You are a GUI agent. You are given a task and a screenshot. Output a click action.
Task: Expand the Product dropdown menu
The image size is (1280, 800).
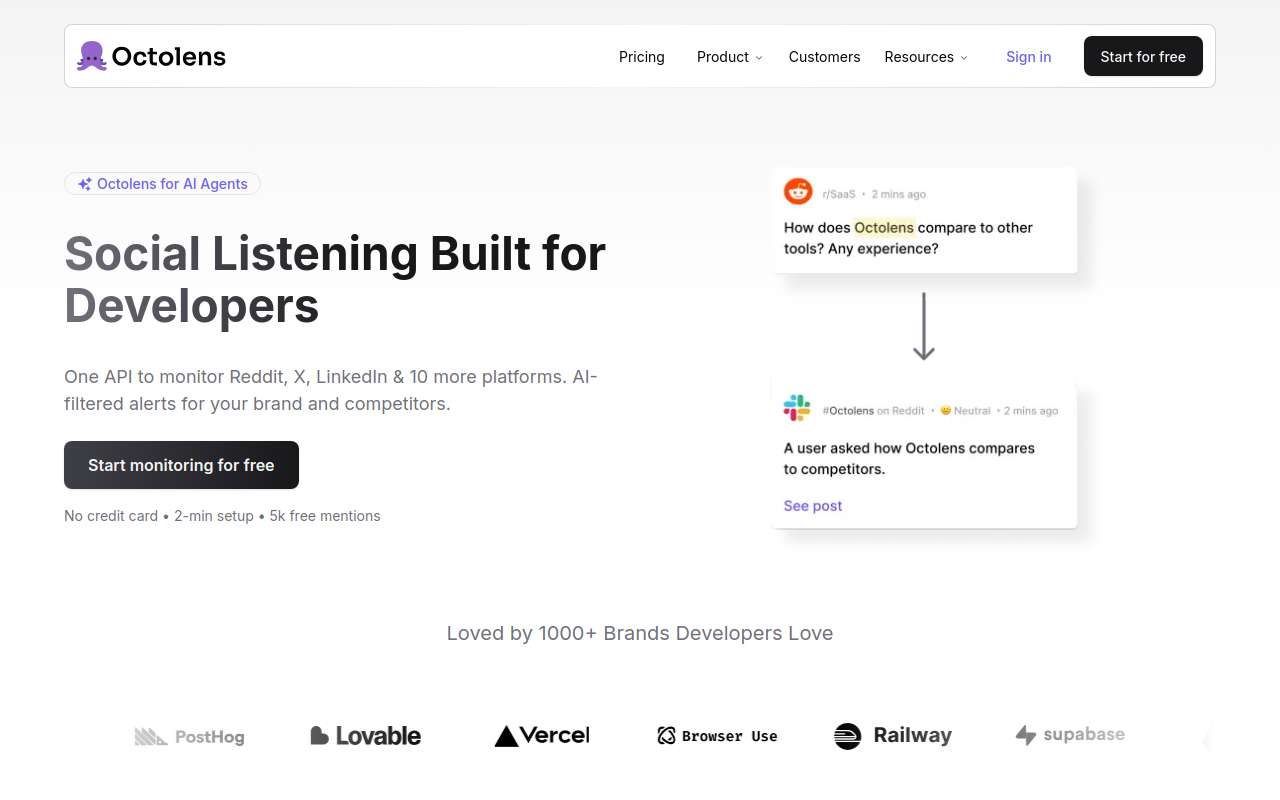(730, 57)
